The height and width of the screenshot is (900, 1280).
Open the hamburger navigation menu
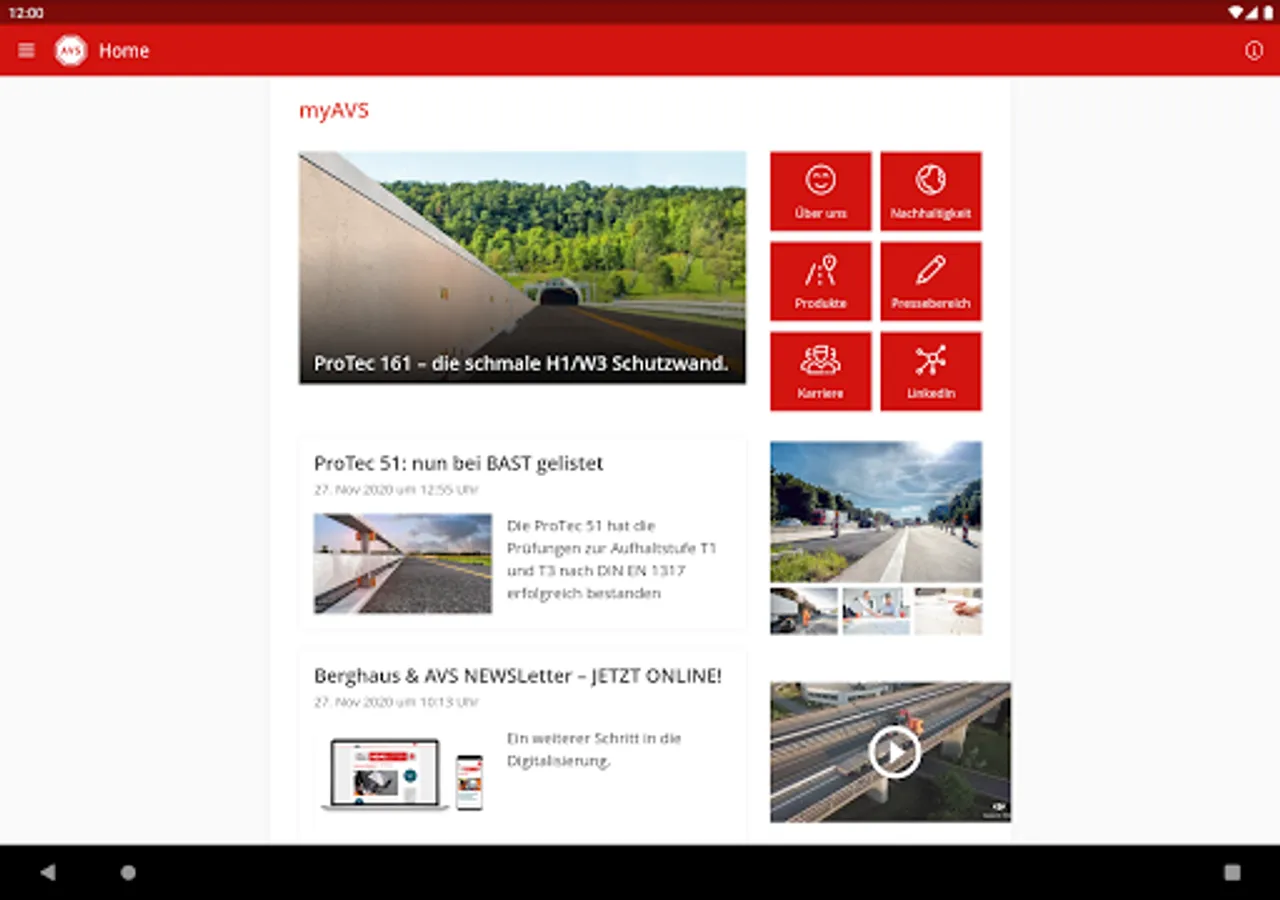pyautogui.click(x=27, y=51)
